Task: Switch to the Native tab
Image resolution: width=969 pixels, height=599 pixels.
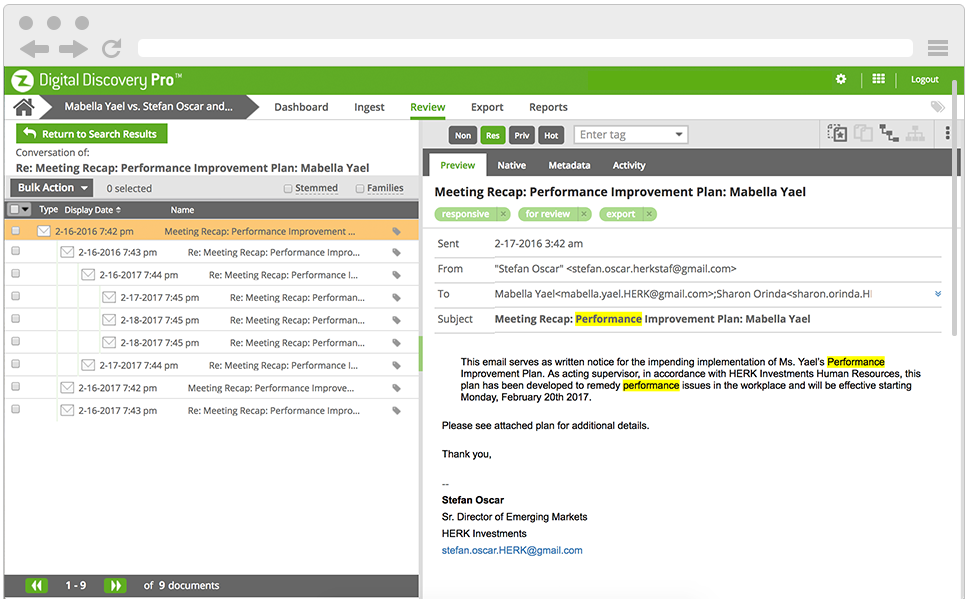Action: click(512, 165)
